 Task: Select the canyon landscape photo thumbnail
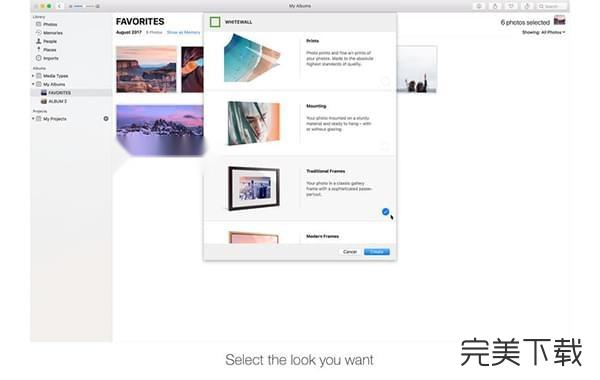click(x=147, y=69)
